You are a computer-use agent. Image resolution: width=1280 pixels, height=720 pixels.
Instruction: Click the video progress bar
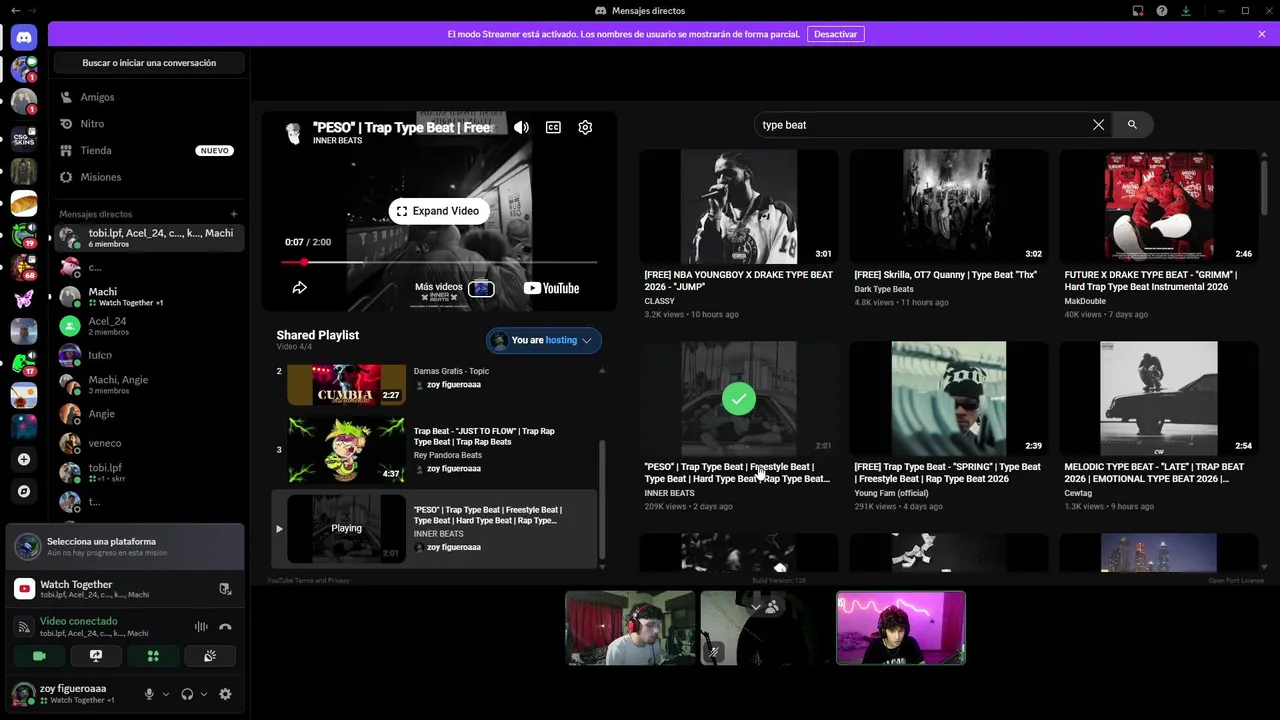[x=439, y=262]
